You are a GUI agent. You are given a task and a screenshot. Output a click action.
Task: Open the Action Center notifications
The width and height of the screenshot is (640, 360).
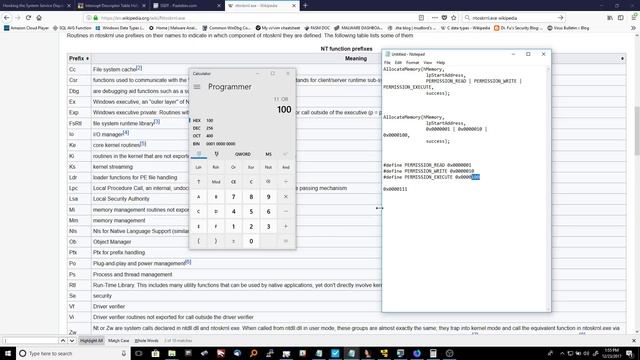pos(629,353)
